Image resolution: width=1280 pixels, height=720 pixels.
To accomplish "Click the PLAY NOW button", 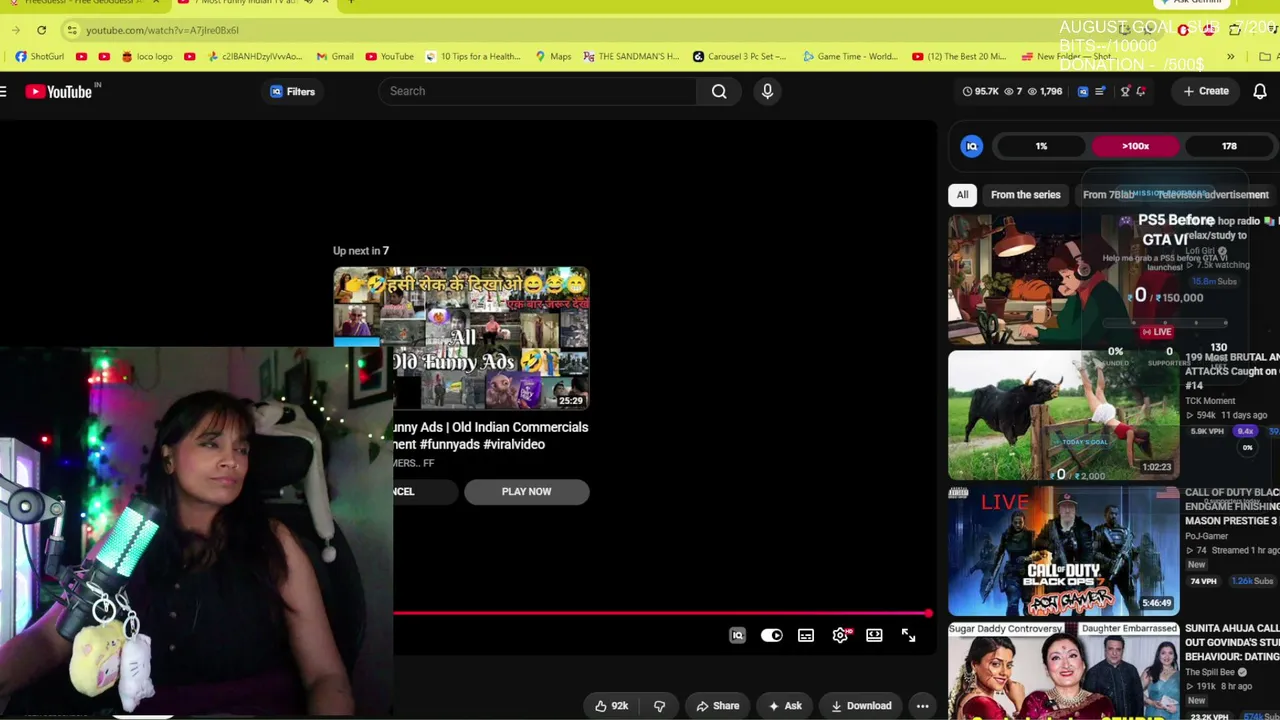I will click(526, 491).
